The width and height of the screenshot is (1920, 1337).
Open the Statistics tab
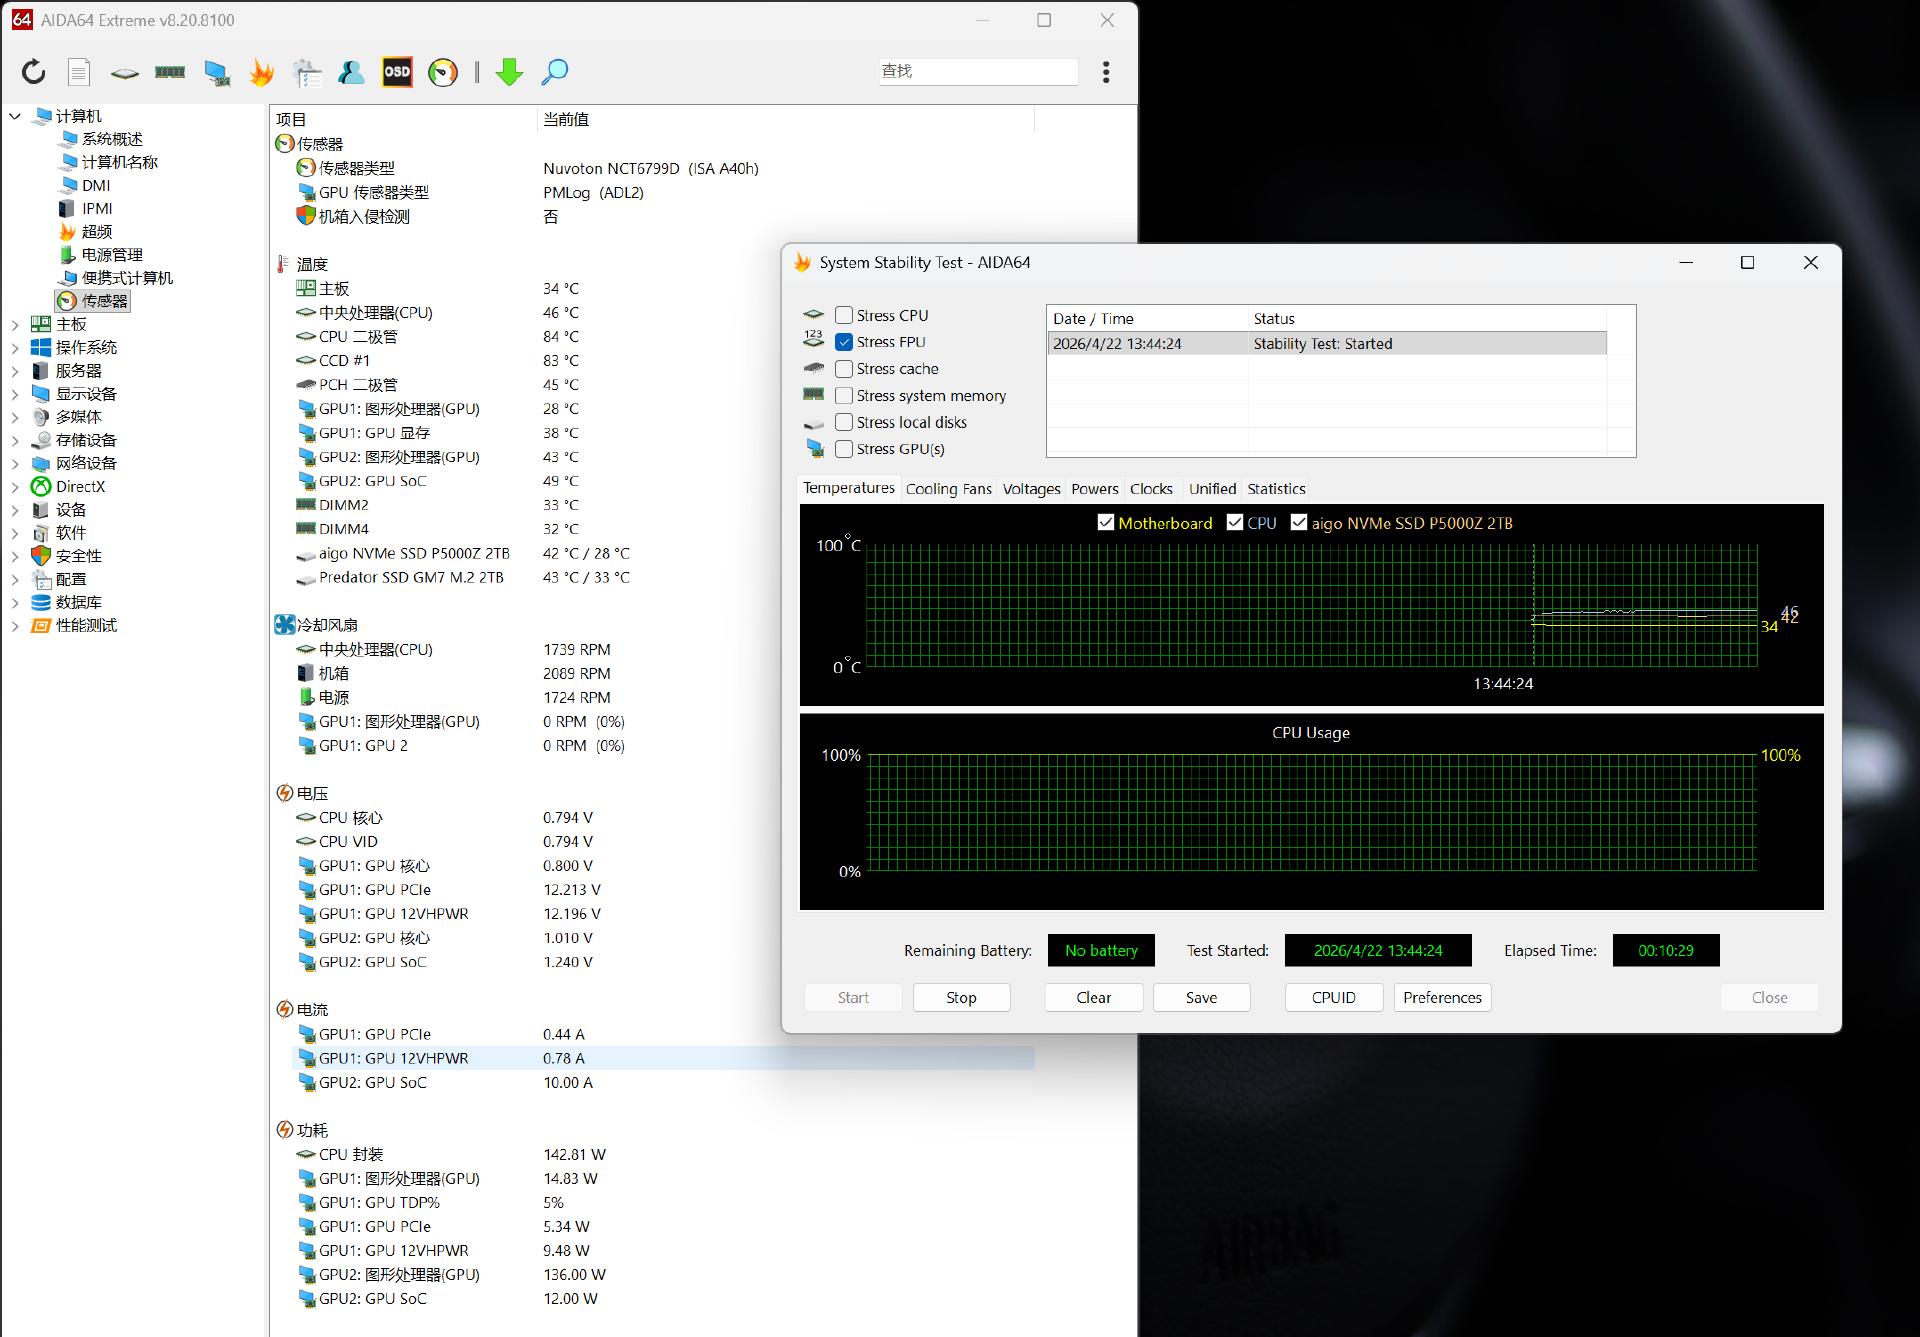(x=1276, y=488)
